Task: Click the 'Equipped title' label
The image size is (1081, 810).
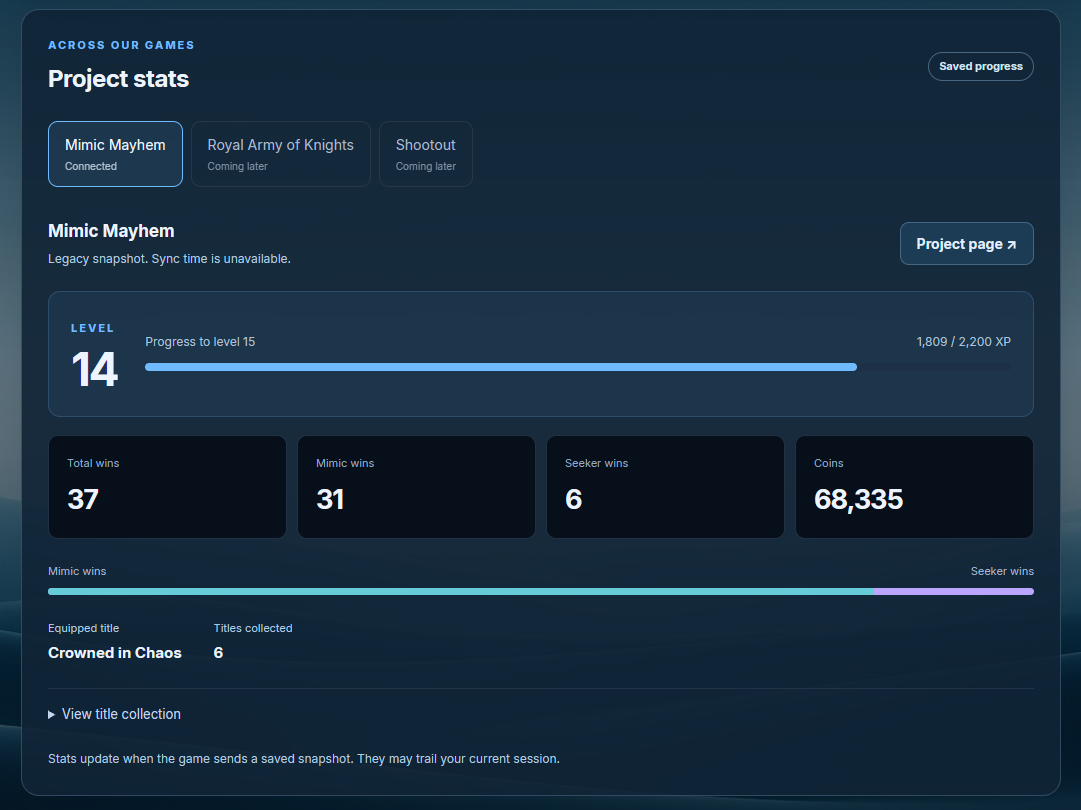Action: point(83,629)
